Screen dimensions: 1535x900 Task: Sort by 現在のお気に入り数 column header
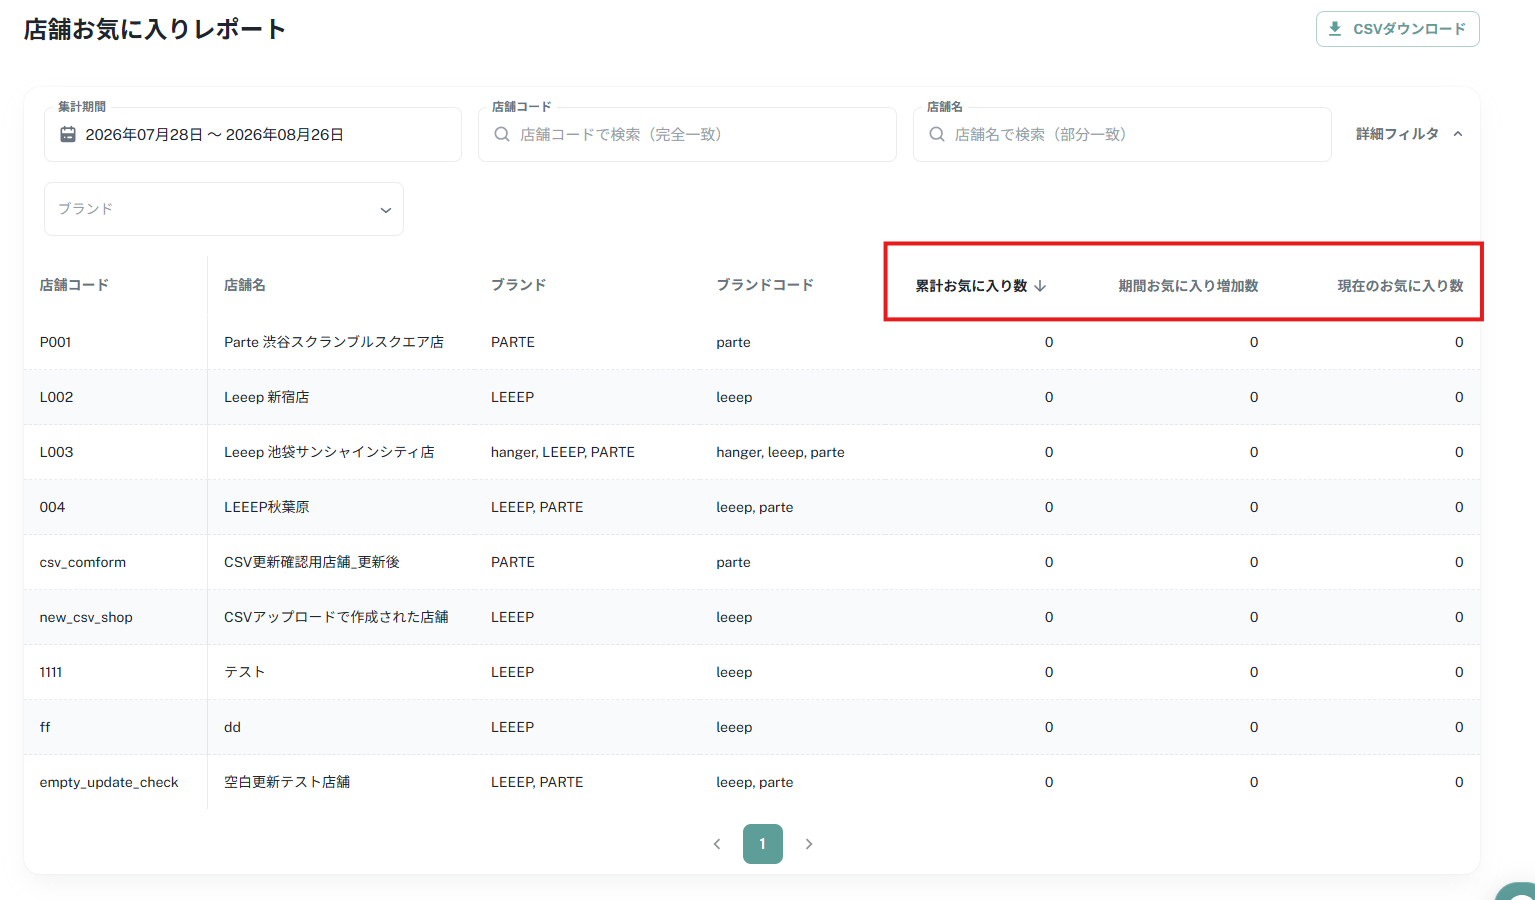click(1400, 286)
